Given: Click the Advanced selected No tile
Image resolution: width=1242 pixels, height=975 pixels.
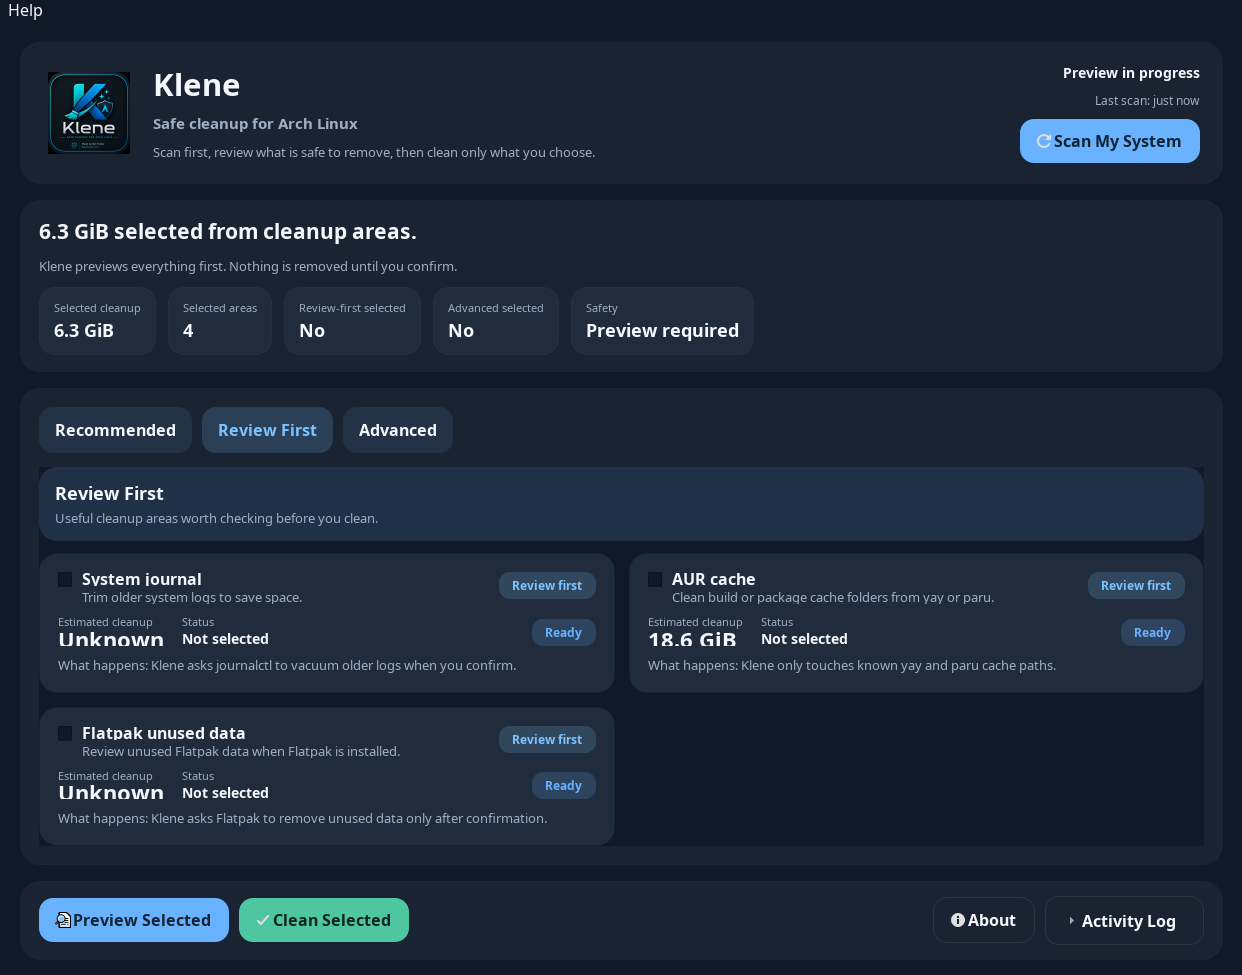Looking at the screenshot, I should tap(495, 321).
